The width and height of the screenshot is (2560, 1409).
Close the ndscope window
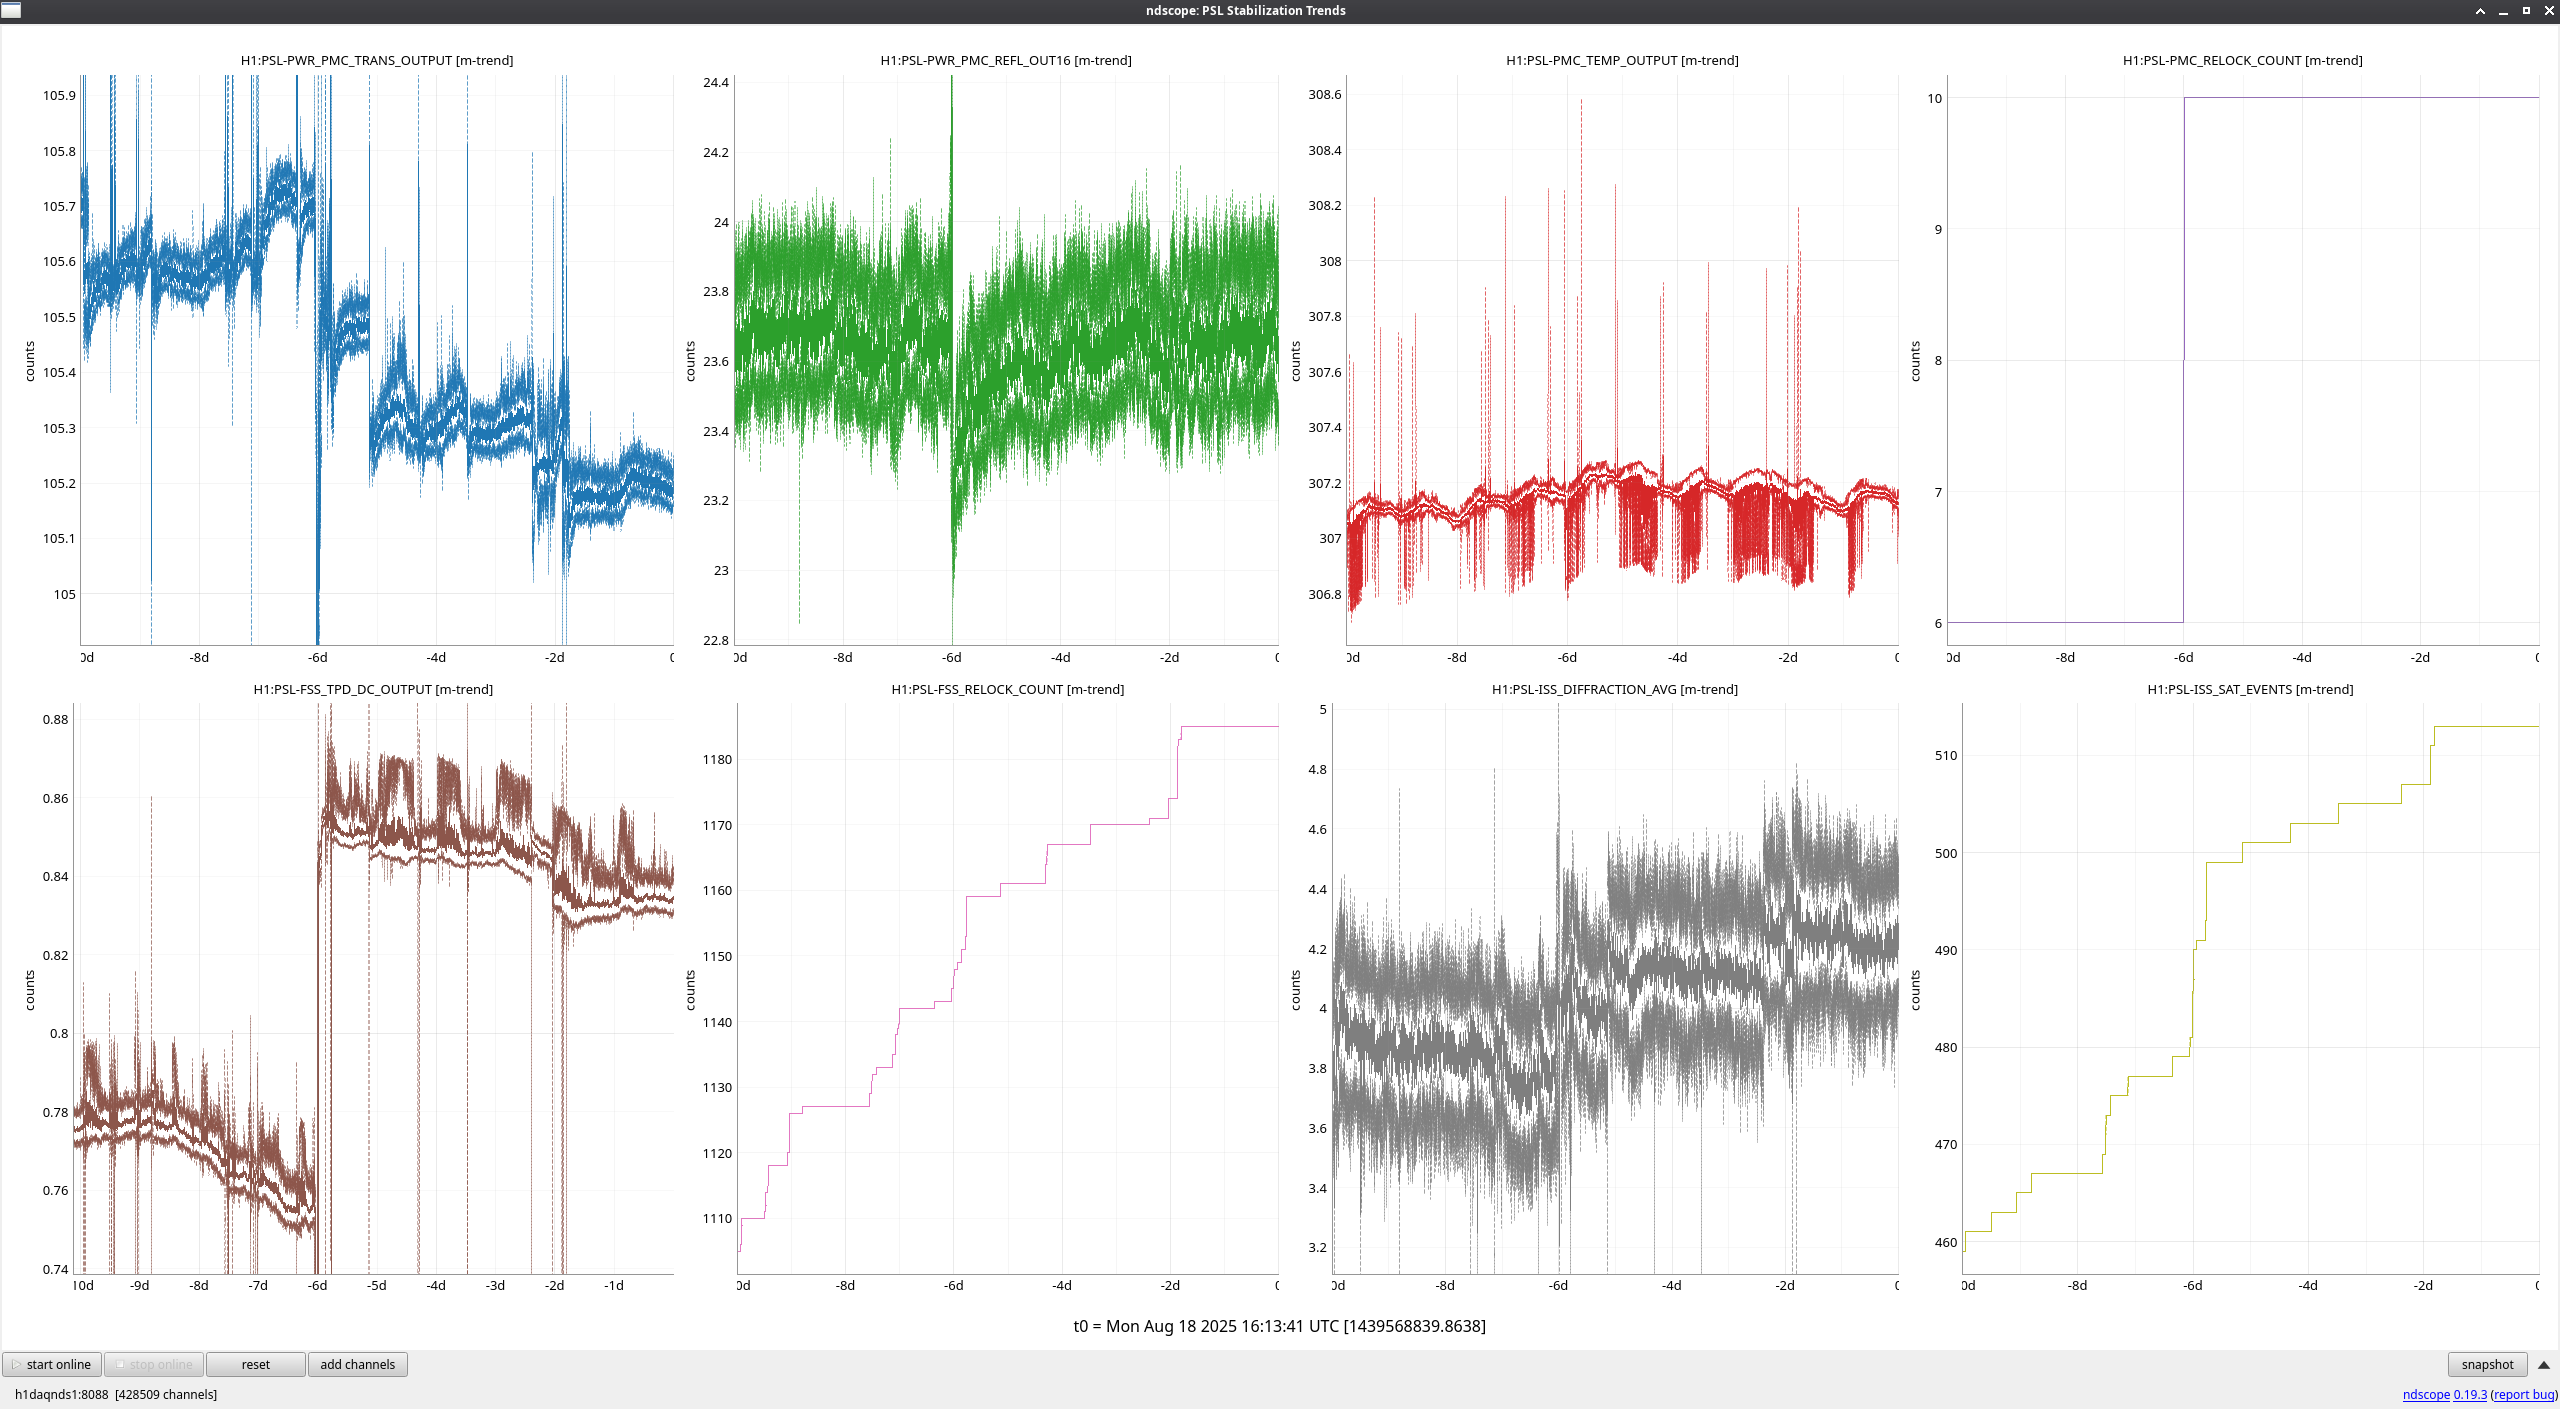[2549, 11]
